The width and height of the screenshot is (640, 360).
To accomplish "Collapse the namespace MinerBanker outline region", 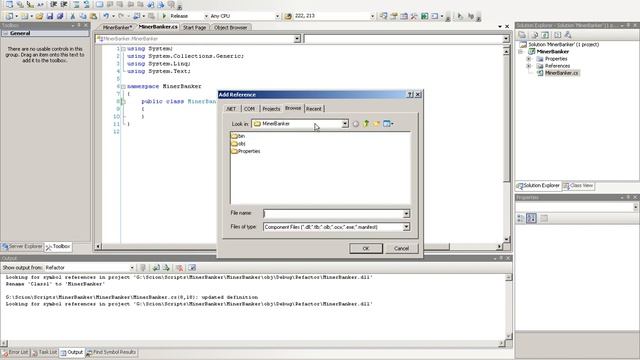I will [x=123, y=87].
